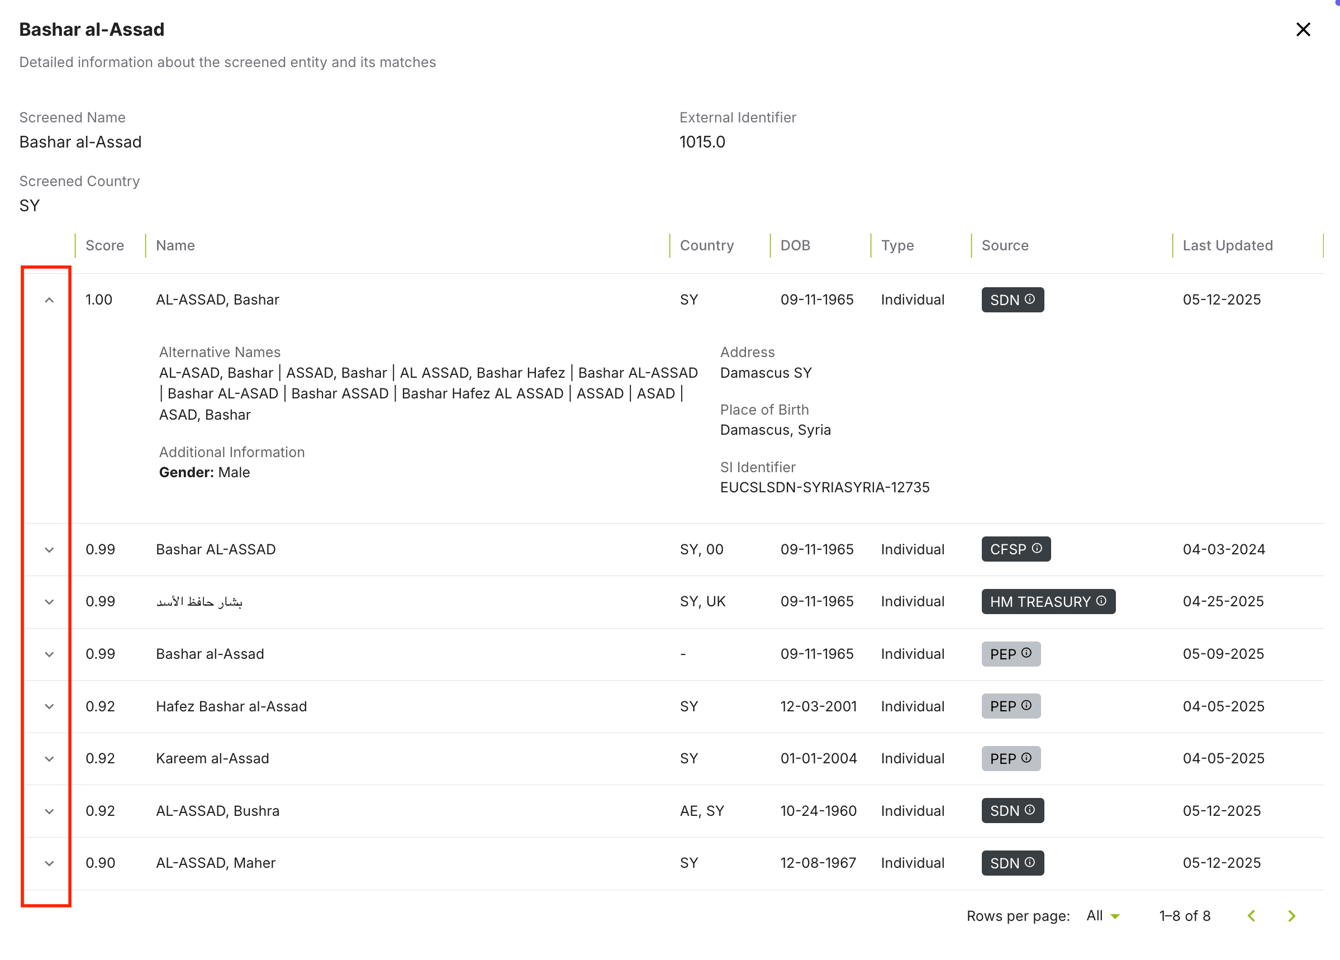The image size is (1340, 960).
Task: Click info icon on HM TREASURY badge
Action: coord(1101,601)
